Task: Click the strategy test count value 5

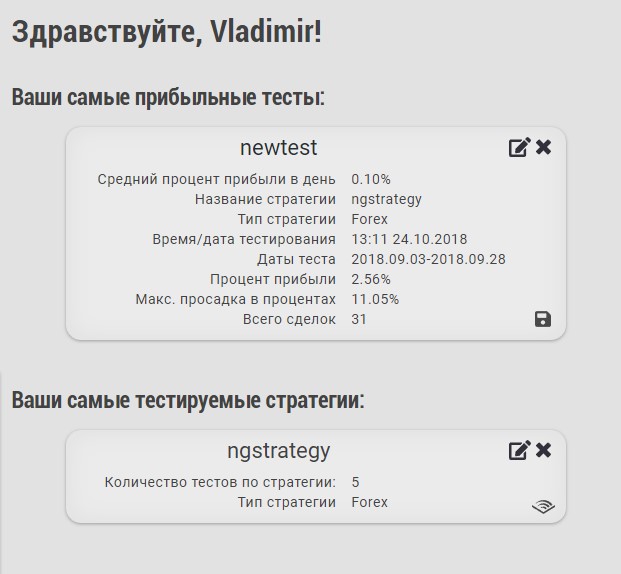Action: [x=356, y=482]
